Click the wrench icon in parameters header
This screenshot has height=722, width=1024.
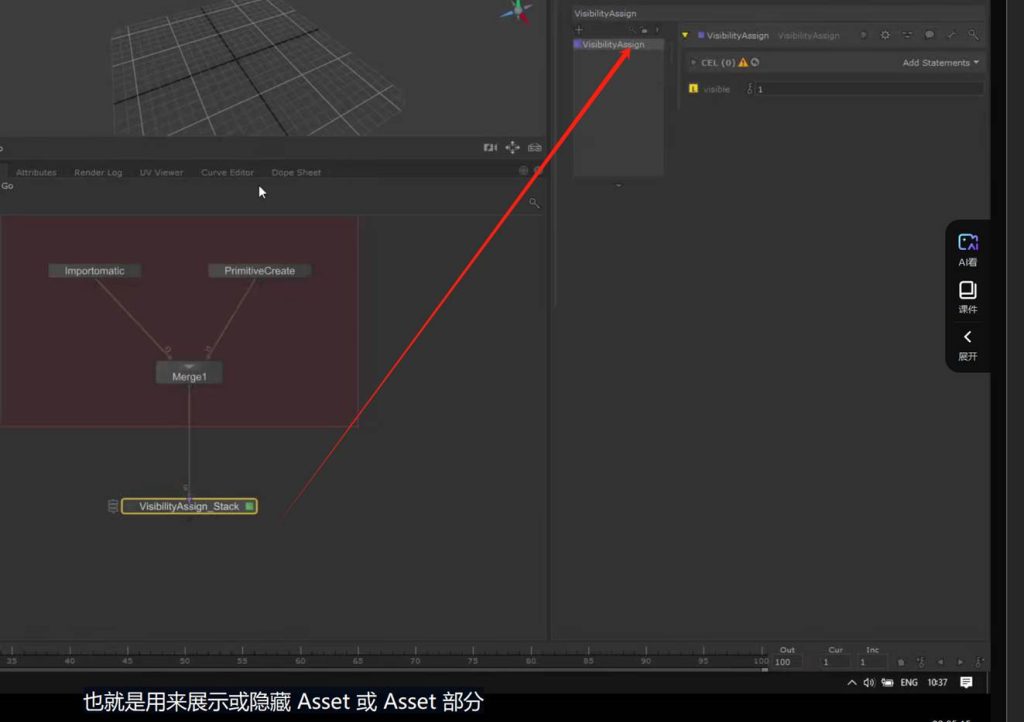point(951,35)
